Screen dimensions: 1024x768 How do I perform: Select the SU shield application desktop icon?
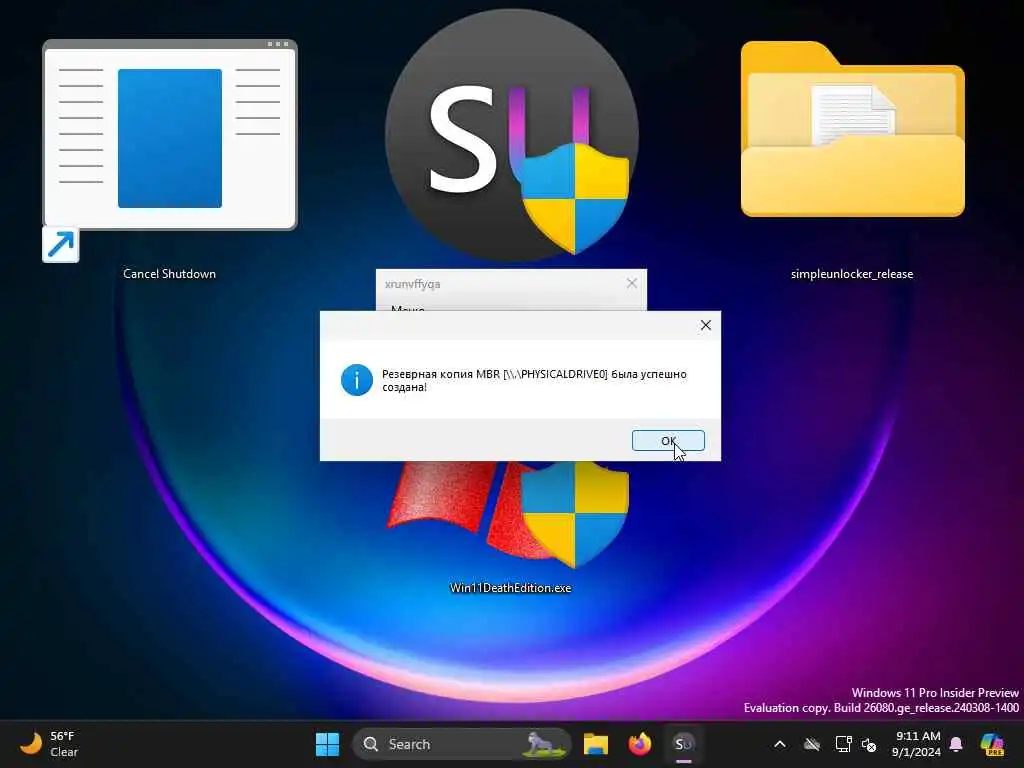(x=511, y=134)
